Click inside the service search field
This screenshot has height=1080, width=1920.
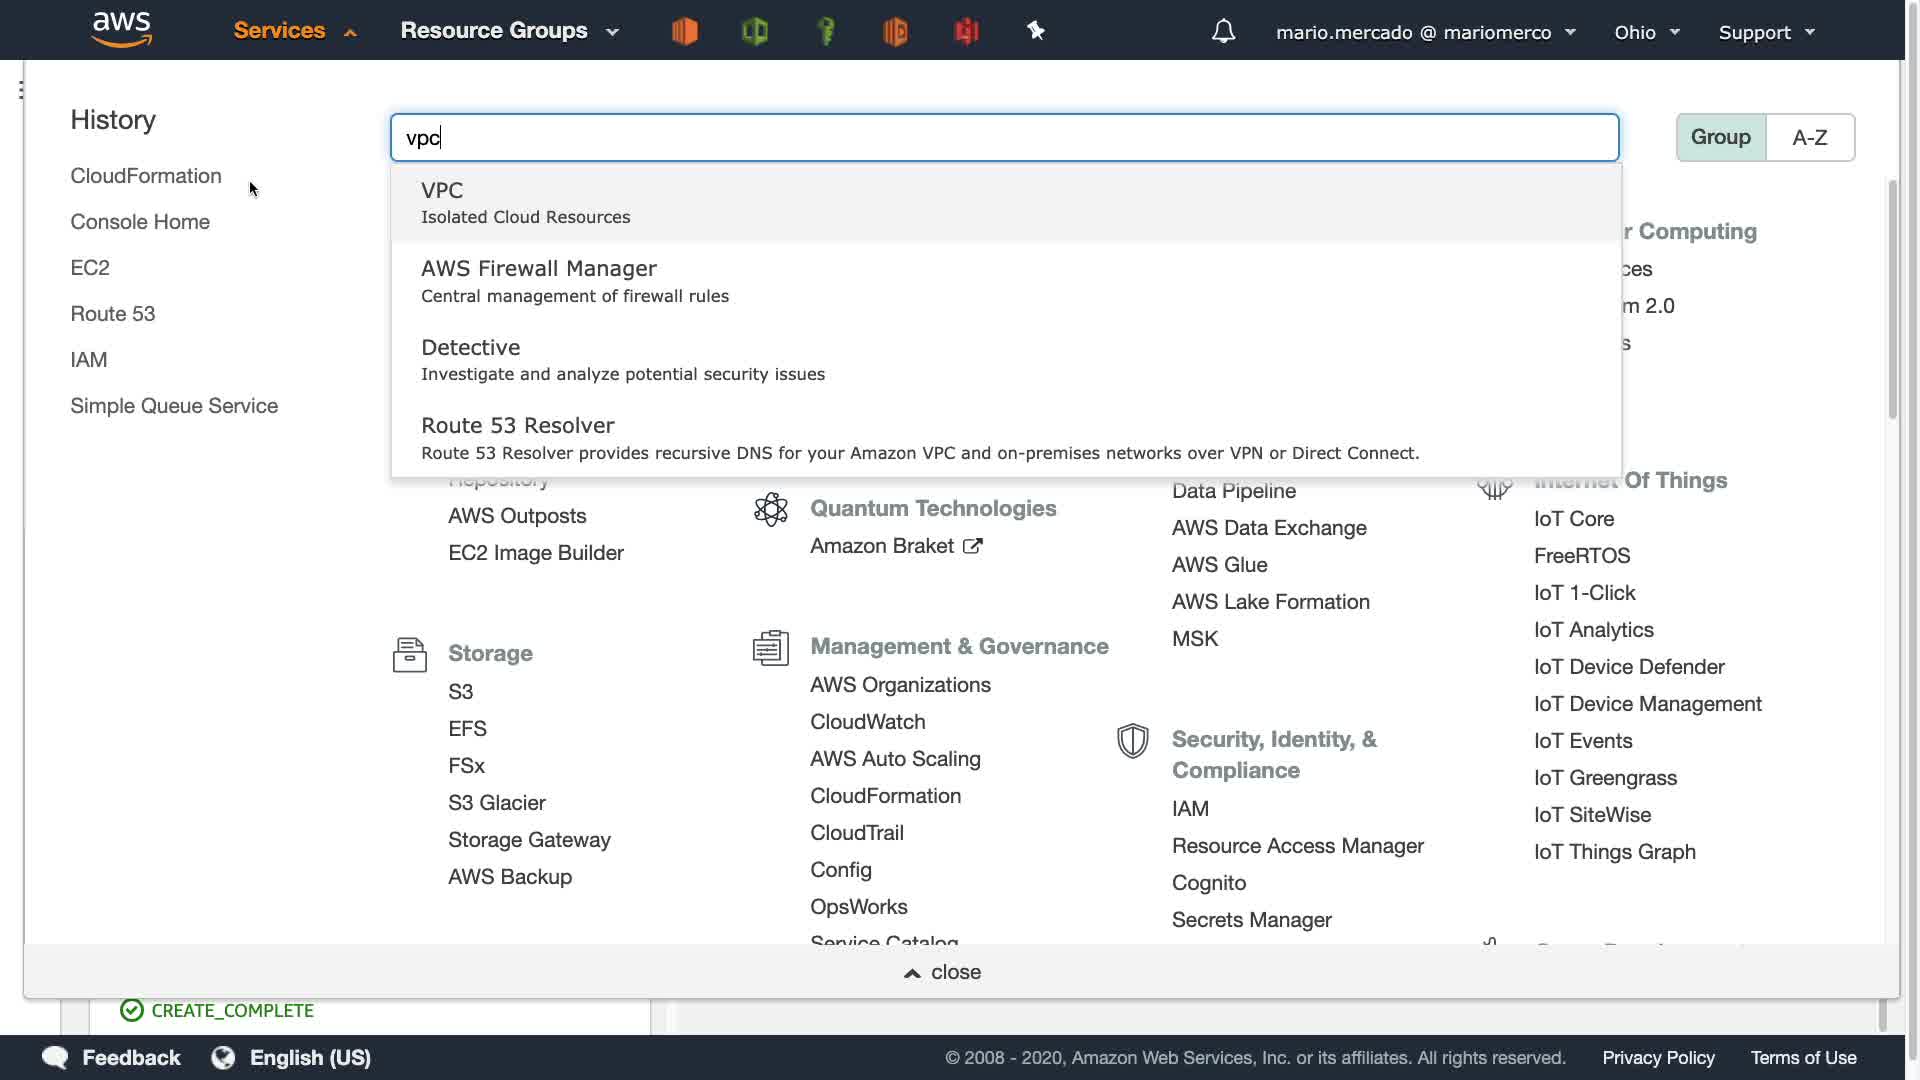(x=1004, y=138)
